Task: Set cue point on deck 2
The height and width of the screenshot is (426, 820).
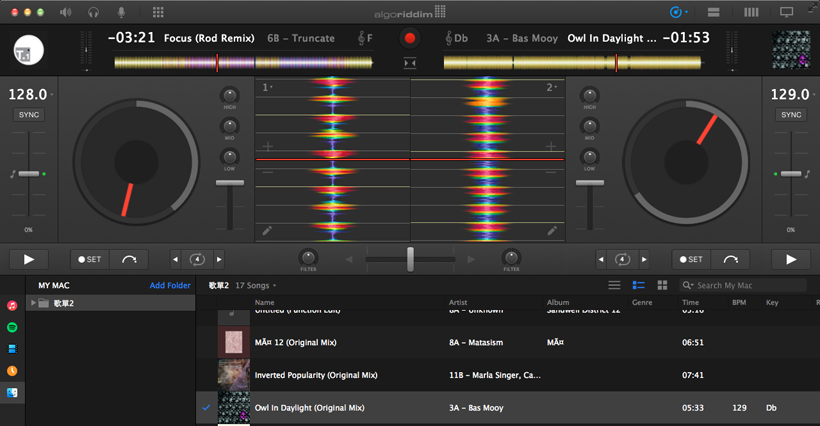Action: [x=691, y=259]
